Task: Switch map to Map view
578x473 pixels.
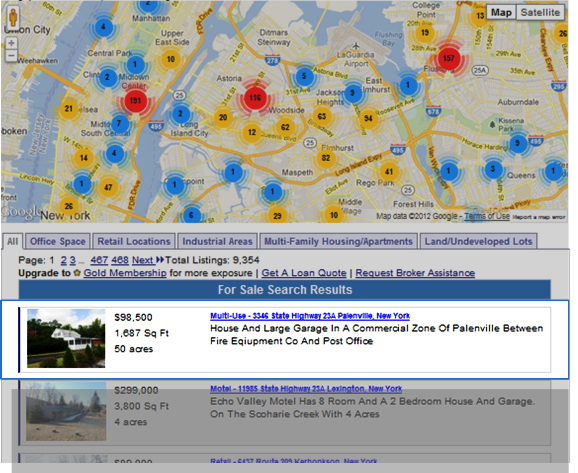Action: tap(501, 13)
